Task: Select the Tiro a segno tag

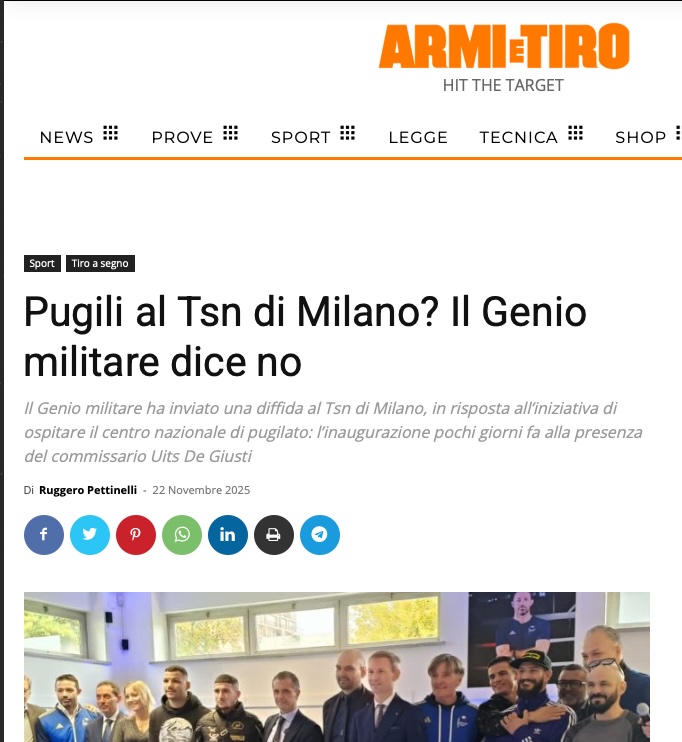Action: (x=100, y=264)
